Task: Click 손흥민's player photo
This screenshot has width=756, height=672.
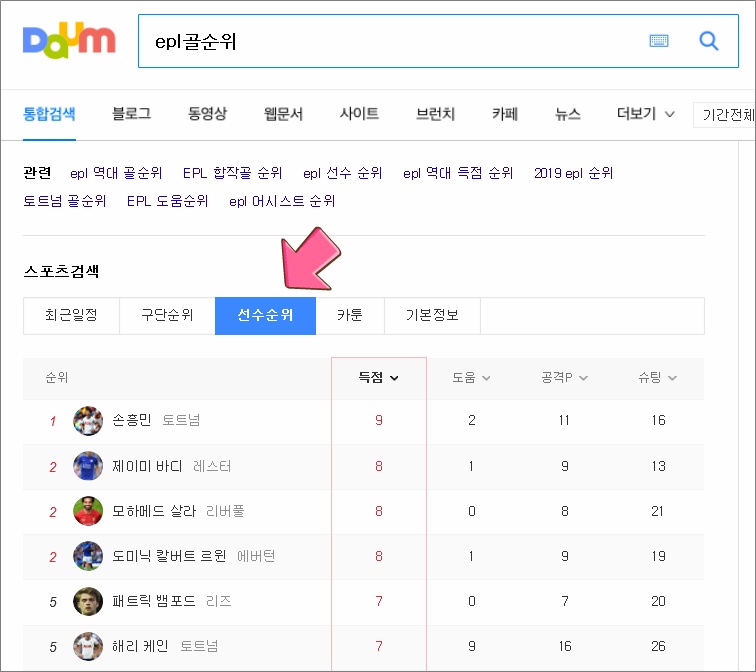Action: (88, 421)
